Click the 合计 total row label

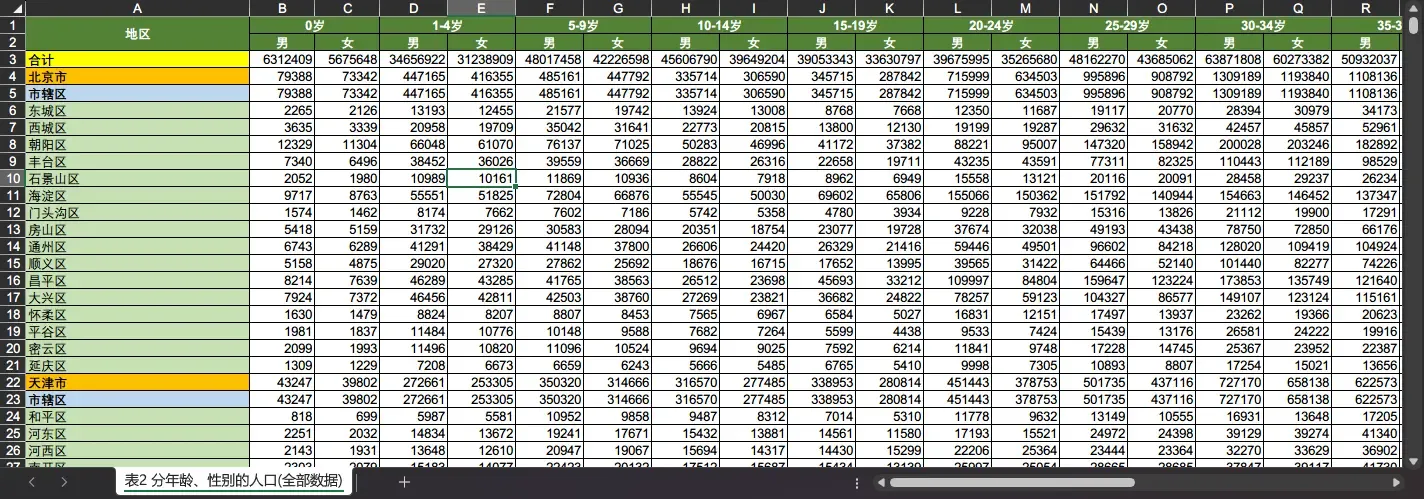137,59
